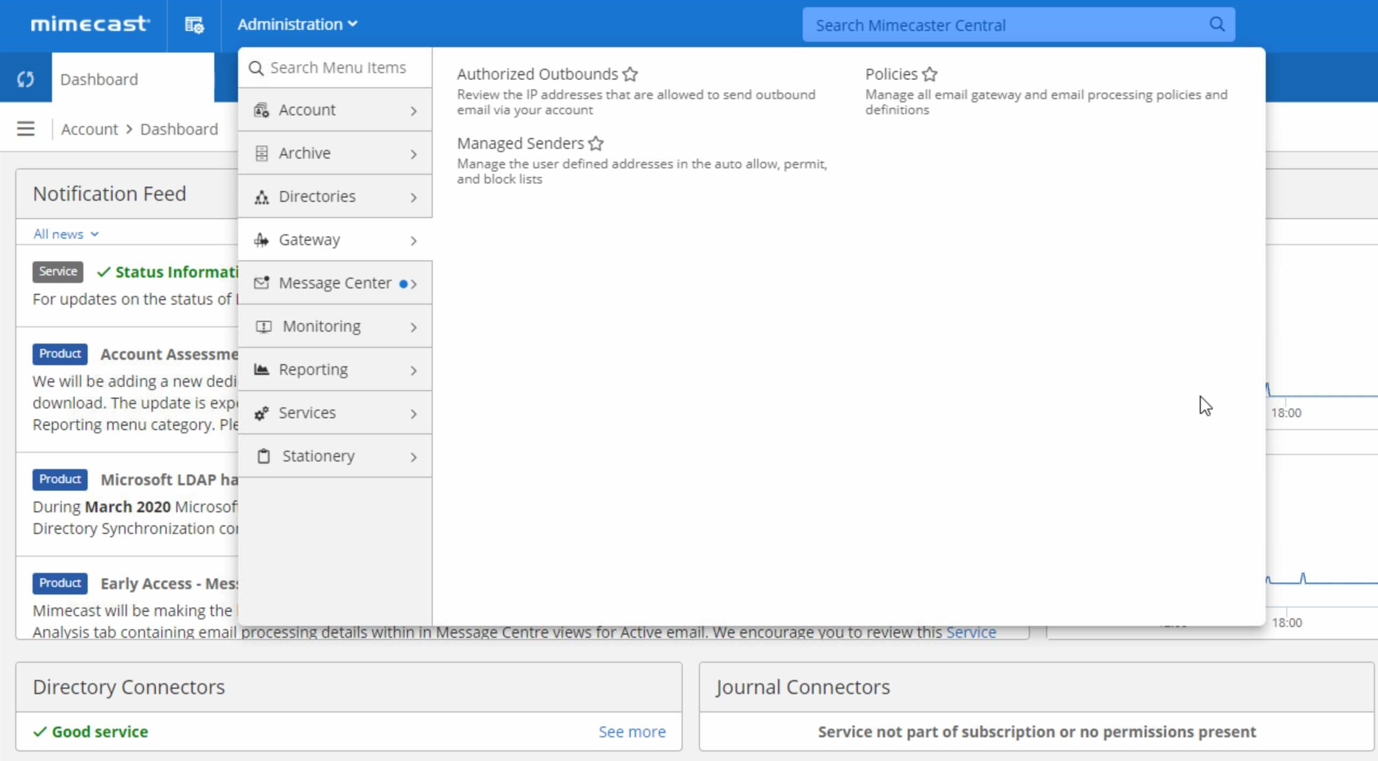Click the Services gears icon
The height and width of the screenshot is (761, 1378).
(x=262, y=413)
